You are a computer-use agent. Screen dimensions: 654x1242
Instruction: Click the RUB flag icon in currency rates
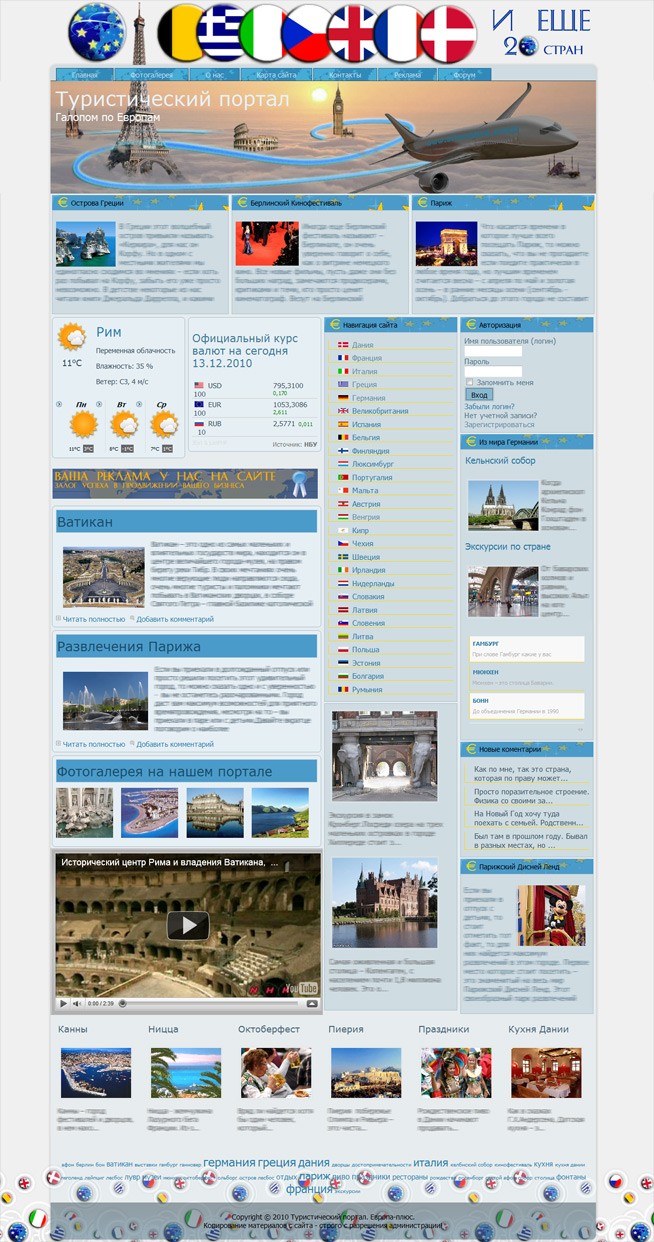click(x=199, y=423)
